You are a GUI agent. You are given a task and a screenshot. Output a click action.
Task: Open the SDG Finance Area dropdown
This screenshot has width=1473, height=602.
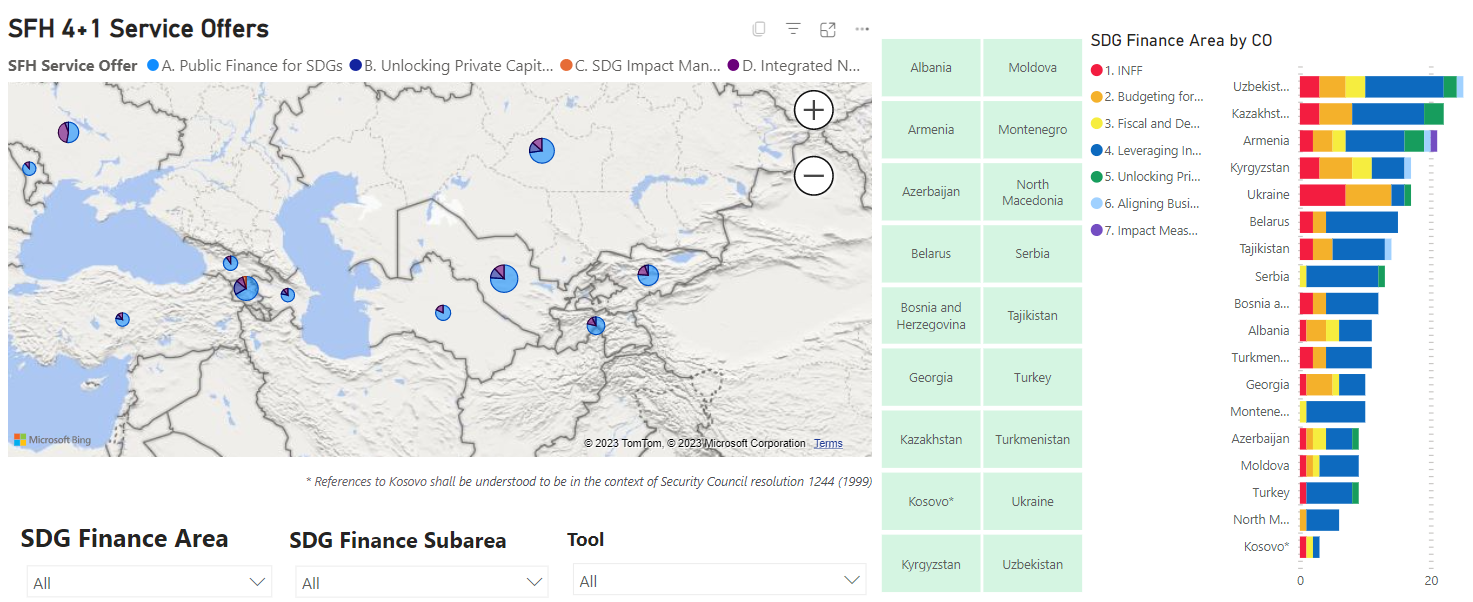pyautogui.click(x=148, y=581)
